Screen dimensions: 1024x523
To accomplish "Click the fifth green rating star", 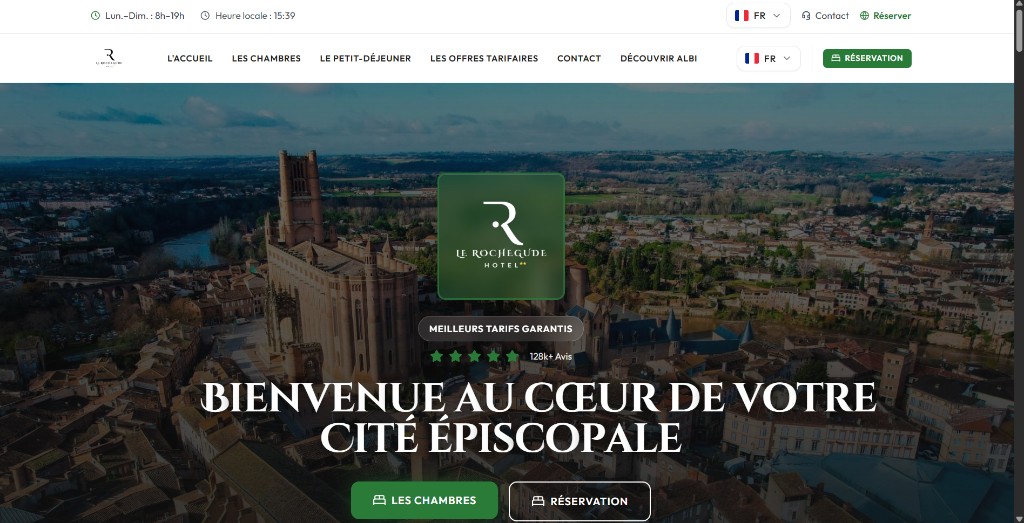I will click(513, 357).
